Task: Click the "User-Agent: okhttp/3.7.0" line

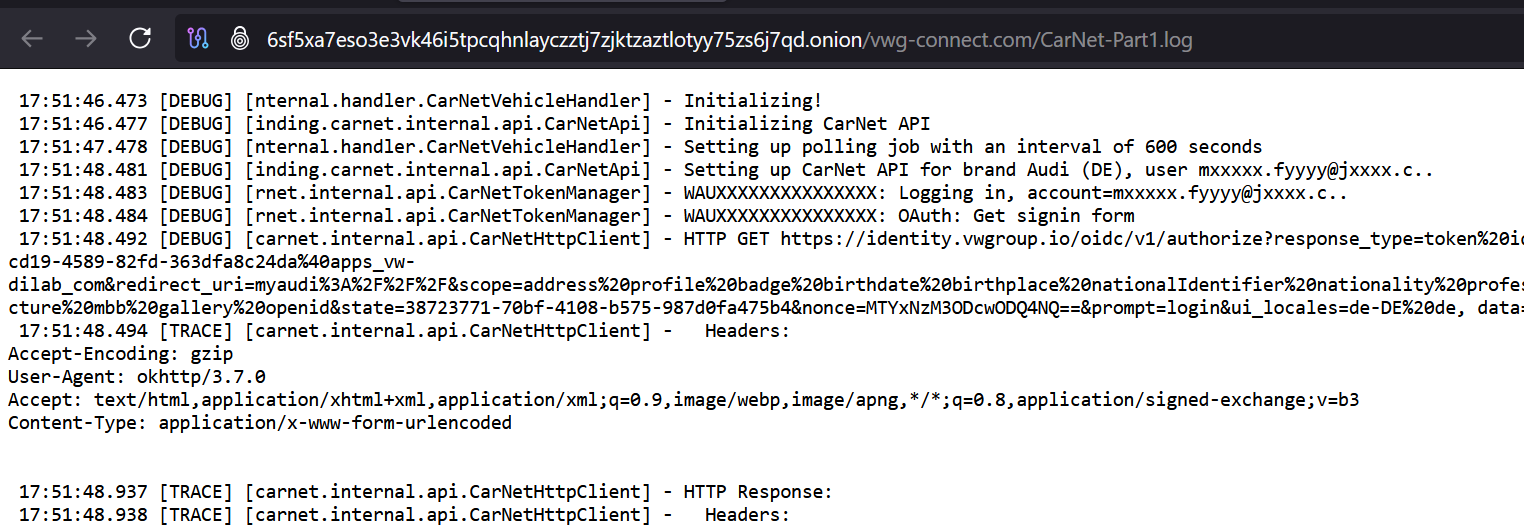Action: click(136, 376)
